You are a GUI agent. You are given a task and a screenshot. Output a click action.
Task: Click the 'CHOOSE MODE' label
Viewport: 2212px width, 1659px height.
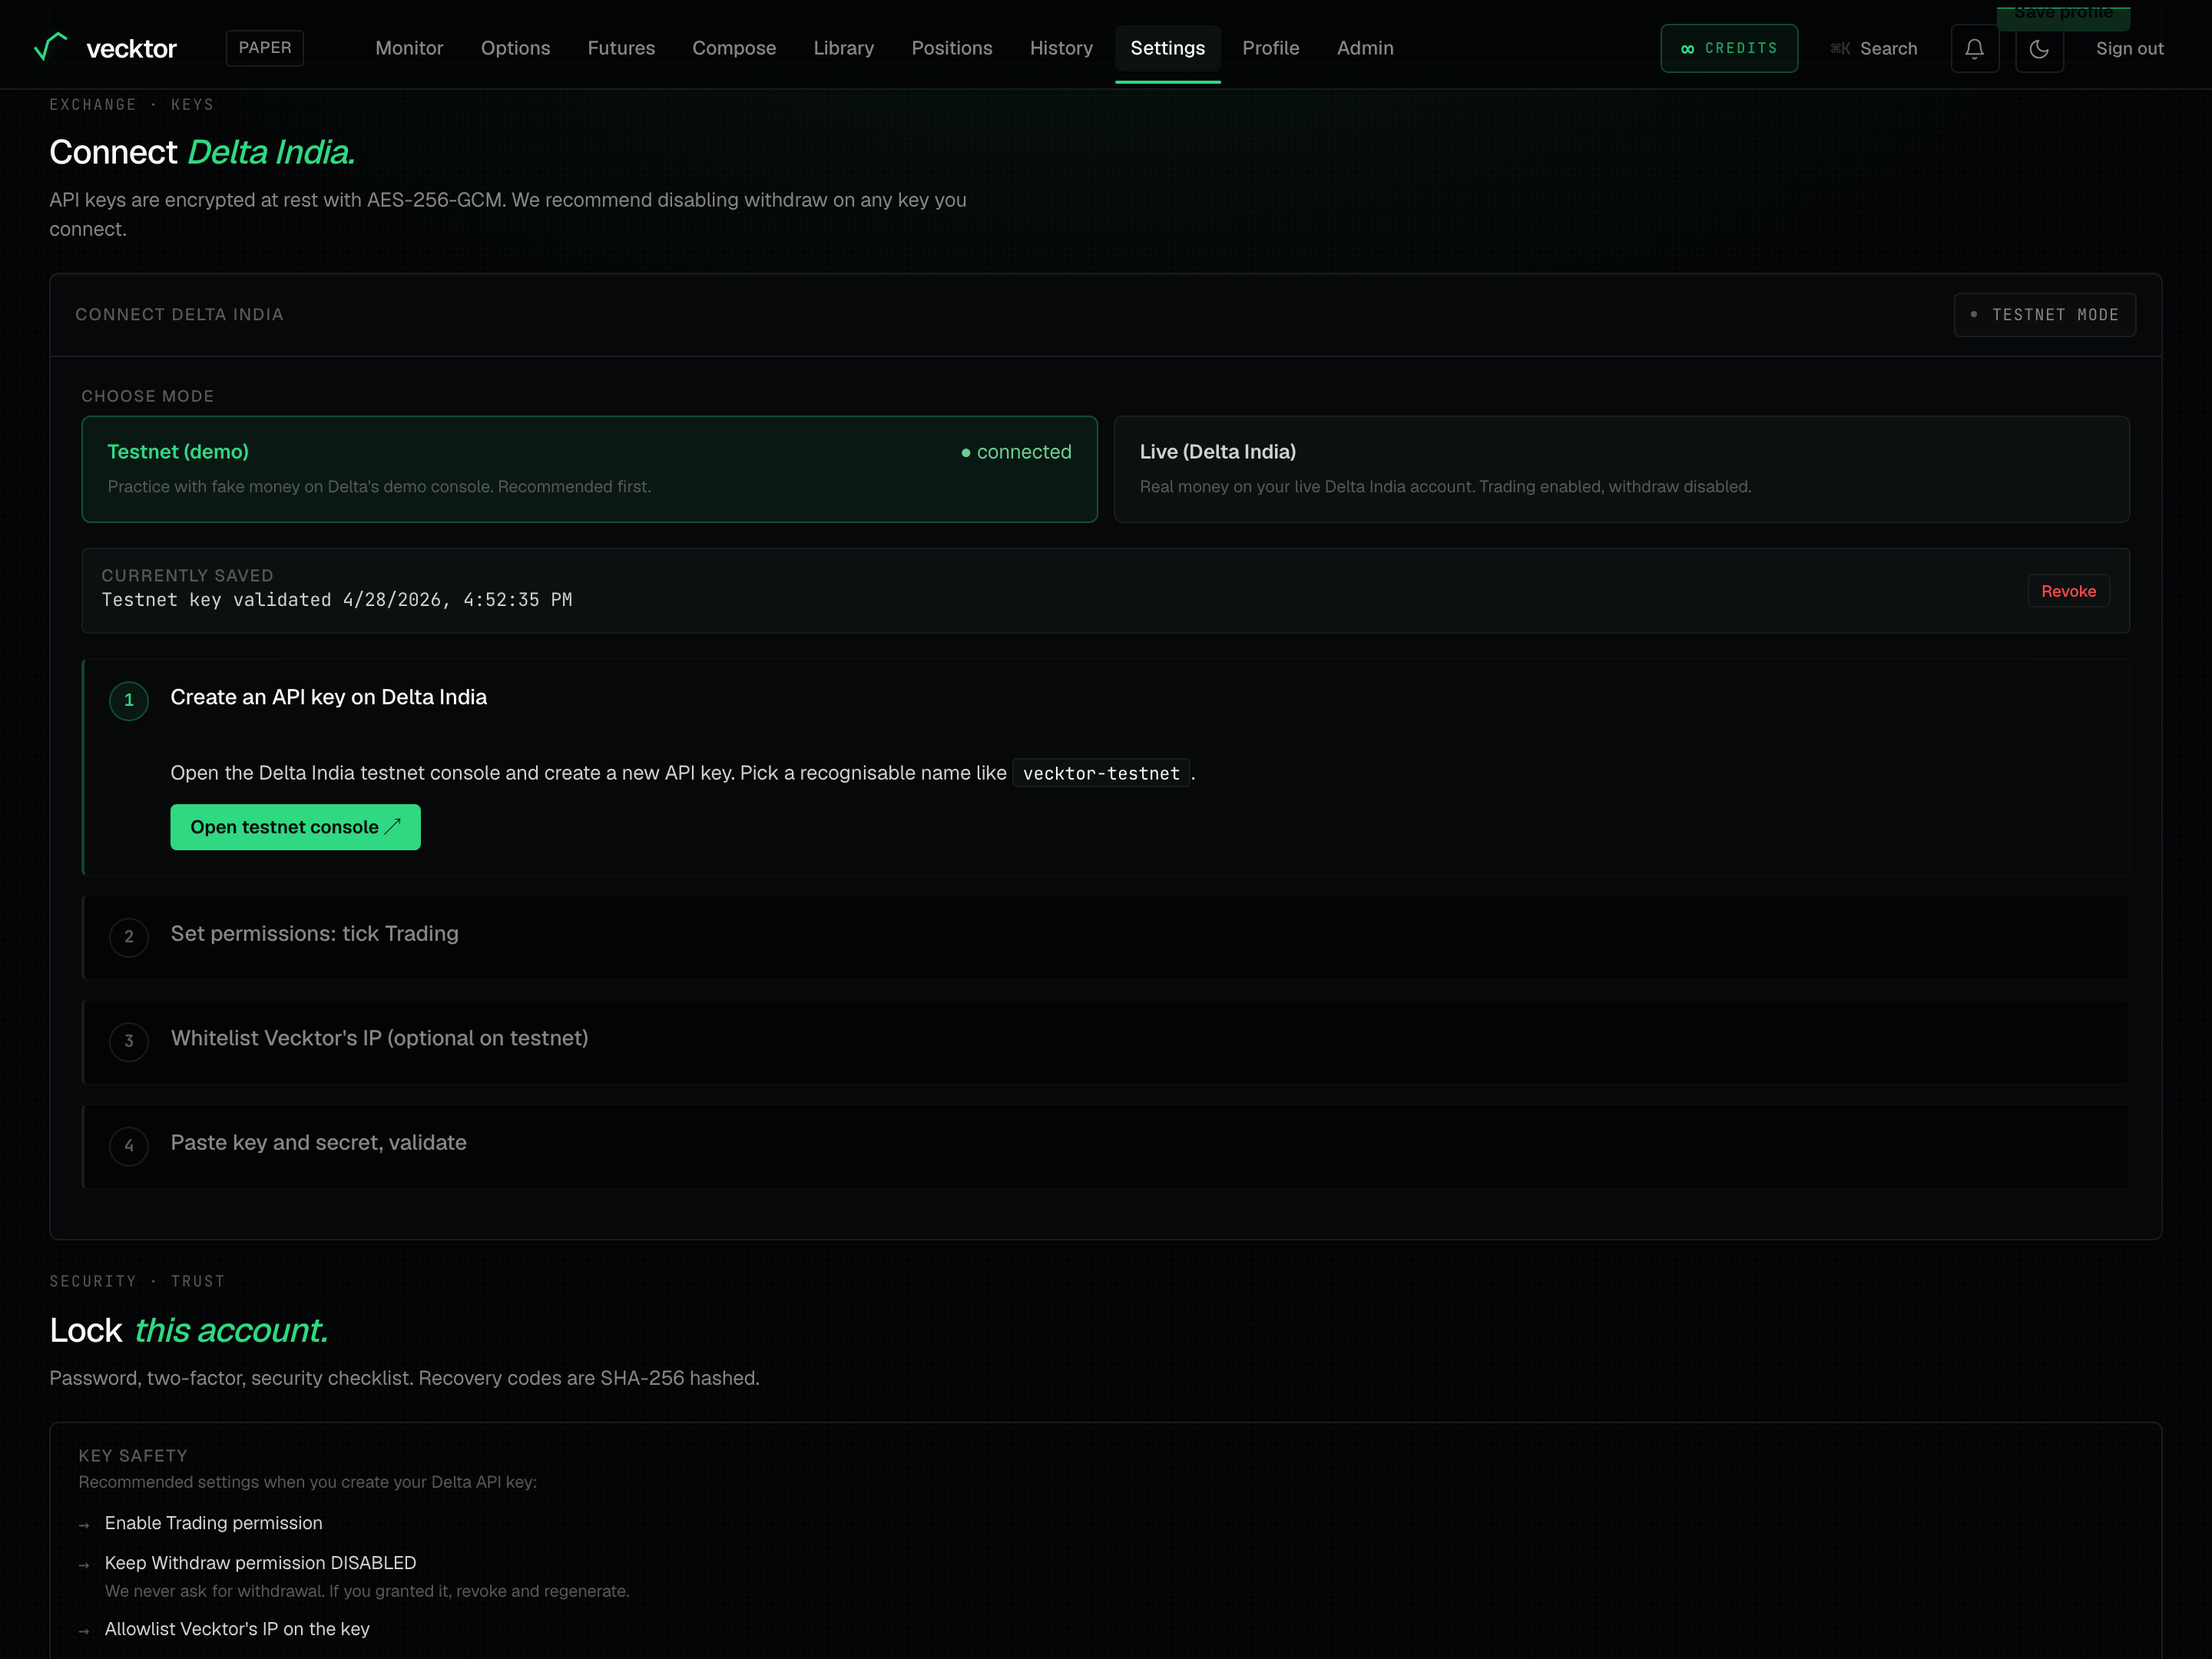tap(148, 396)
